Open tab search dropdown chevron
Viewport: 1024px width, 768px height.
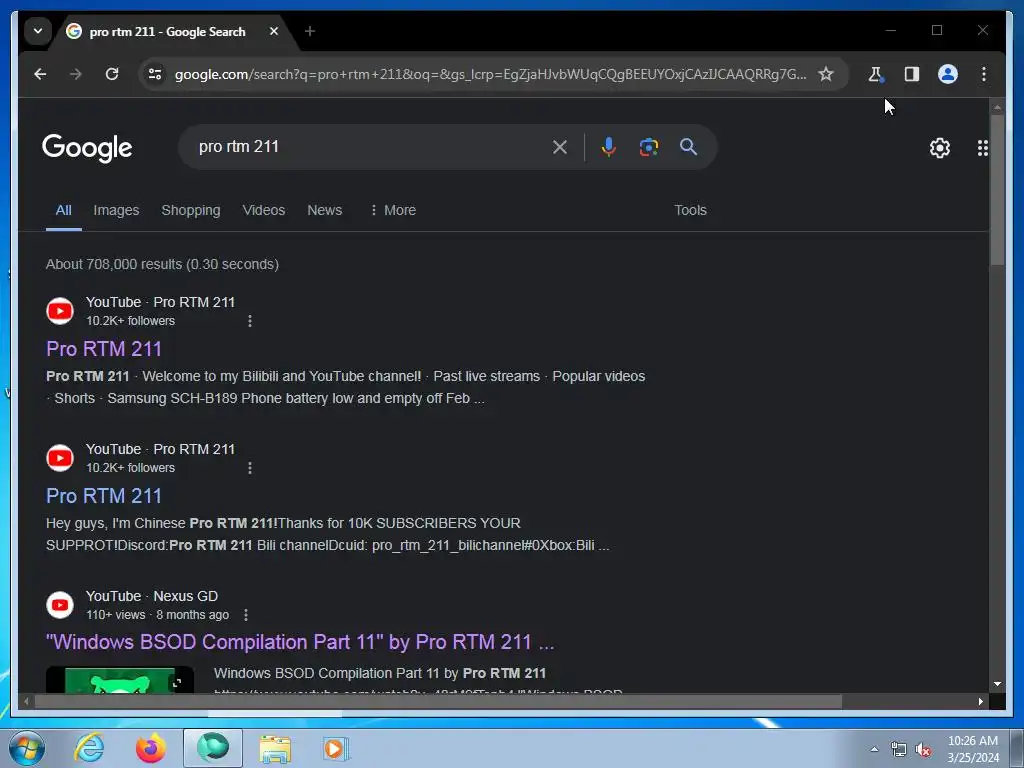(x=38, y=31)
